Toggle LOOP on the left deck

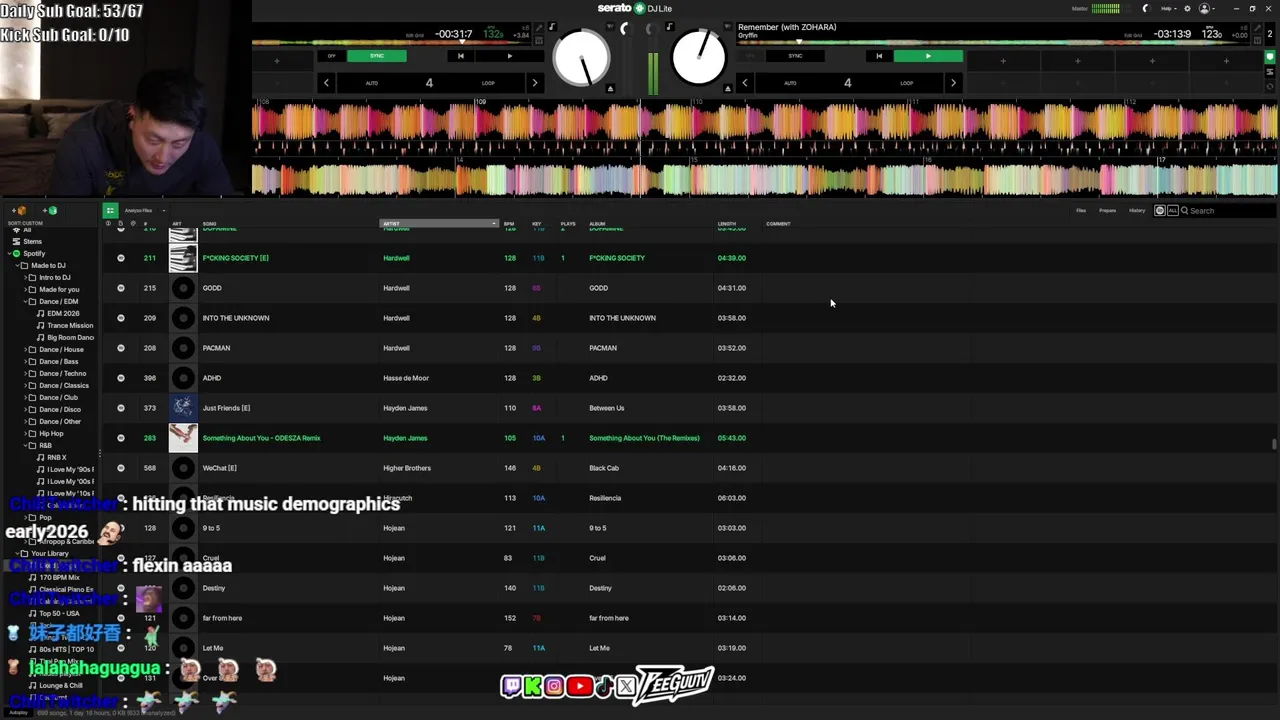488,83
